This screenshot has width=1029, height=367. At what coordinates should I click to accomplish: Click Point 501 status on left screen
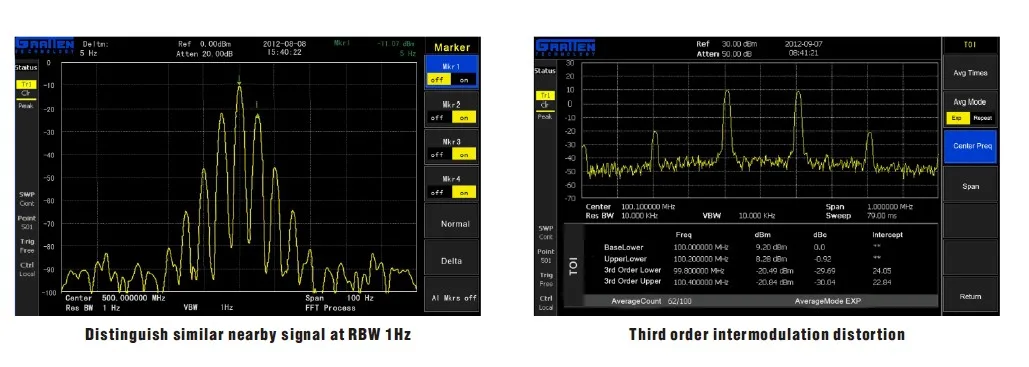coord(26,222)
